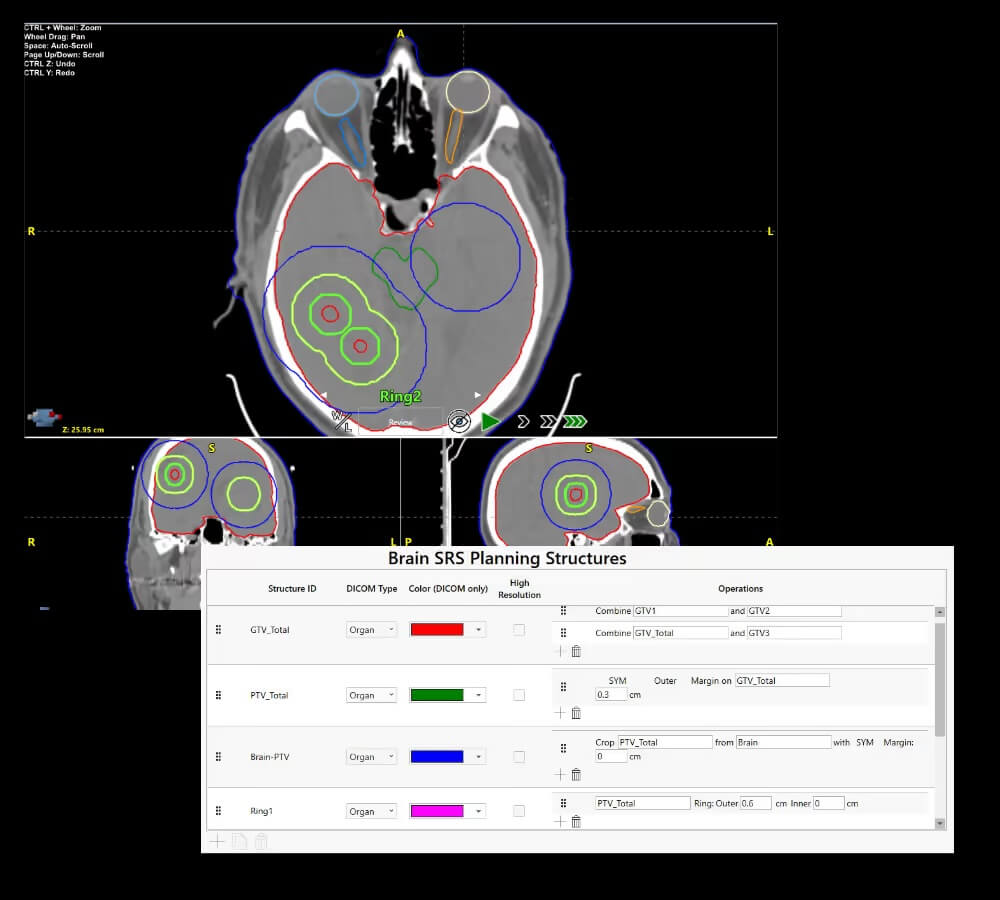Viewport: 1000px width, 900px height.
Task: Enable High Resolution for GTV_Total
Action: 519,630
